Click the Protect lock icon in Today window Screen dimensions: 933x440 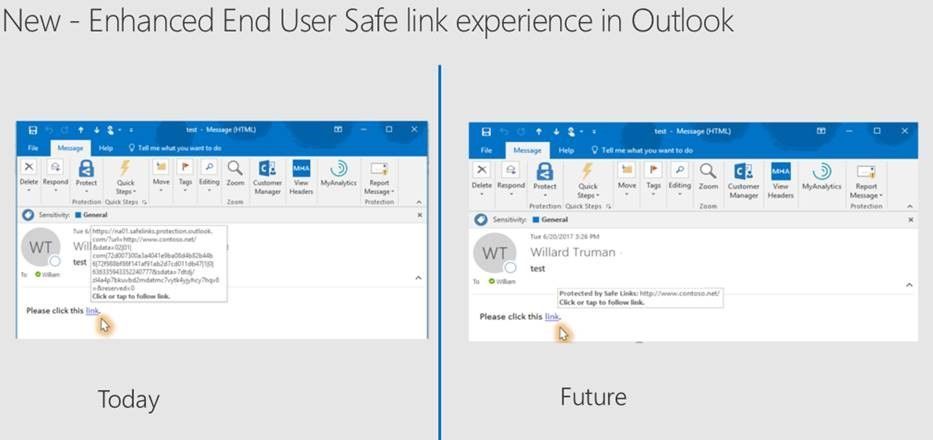[x=86, y=169]
